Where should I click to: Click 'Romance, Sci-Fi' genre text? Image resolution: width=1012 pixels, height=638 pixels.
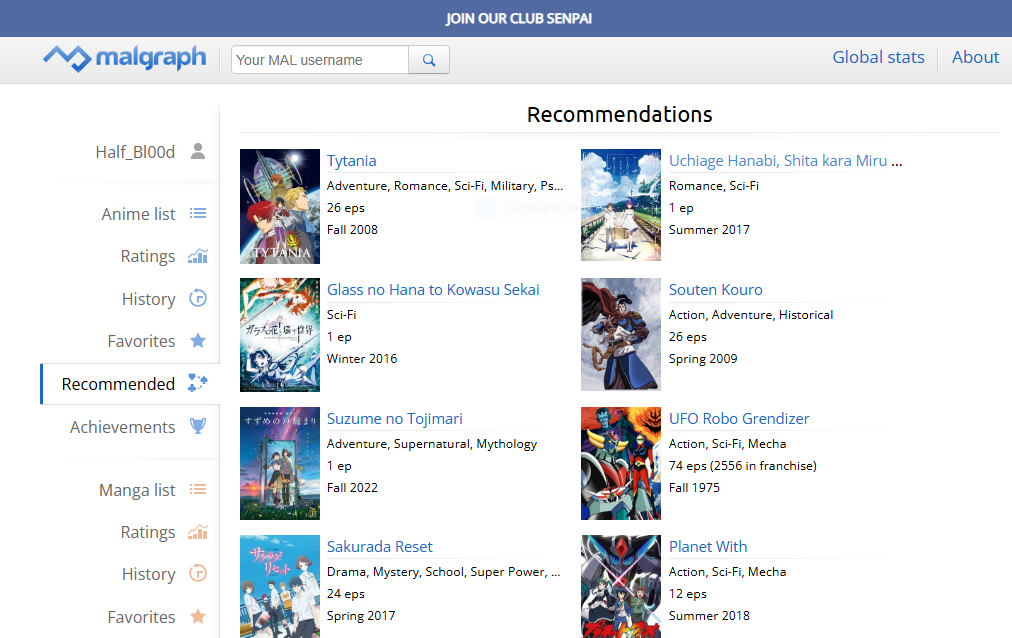(714, 186)
